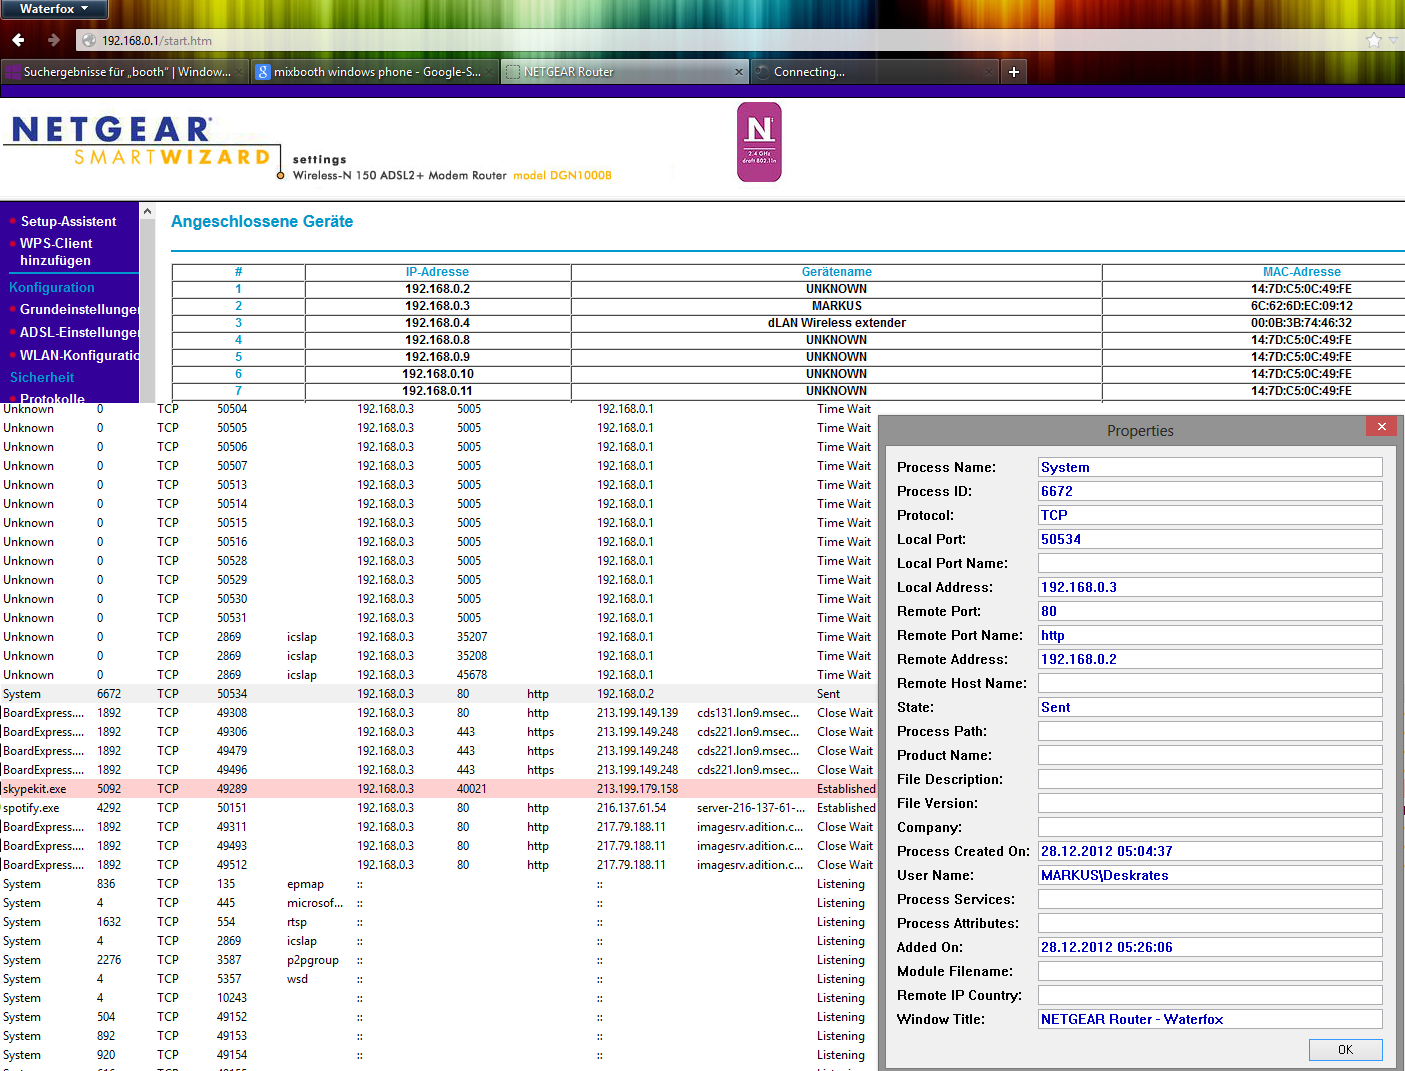Viewport: 1405px width, 1071px height.
Task: Click the up arrow of the sidebar scrollbar
Action: (147, 212)
